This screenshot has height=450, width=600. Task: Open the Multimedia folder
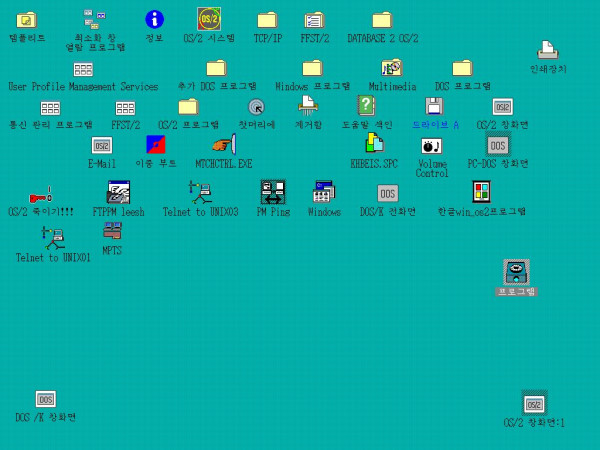click(391, 68)
